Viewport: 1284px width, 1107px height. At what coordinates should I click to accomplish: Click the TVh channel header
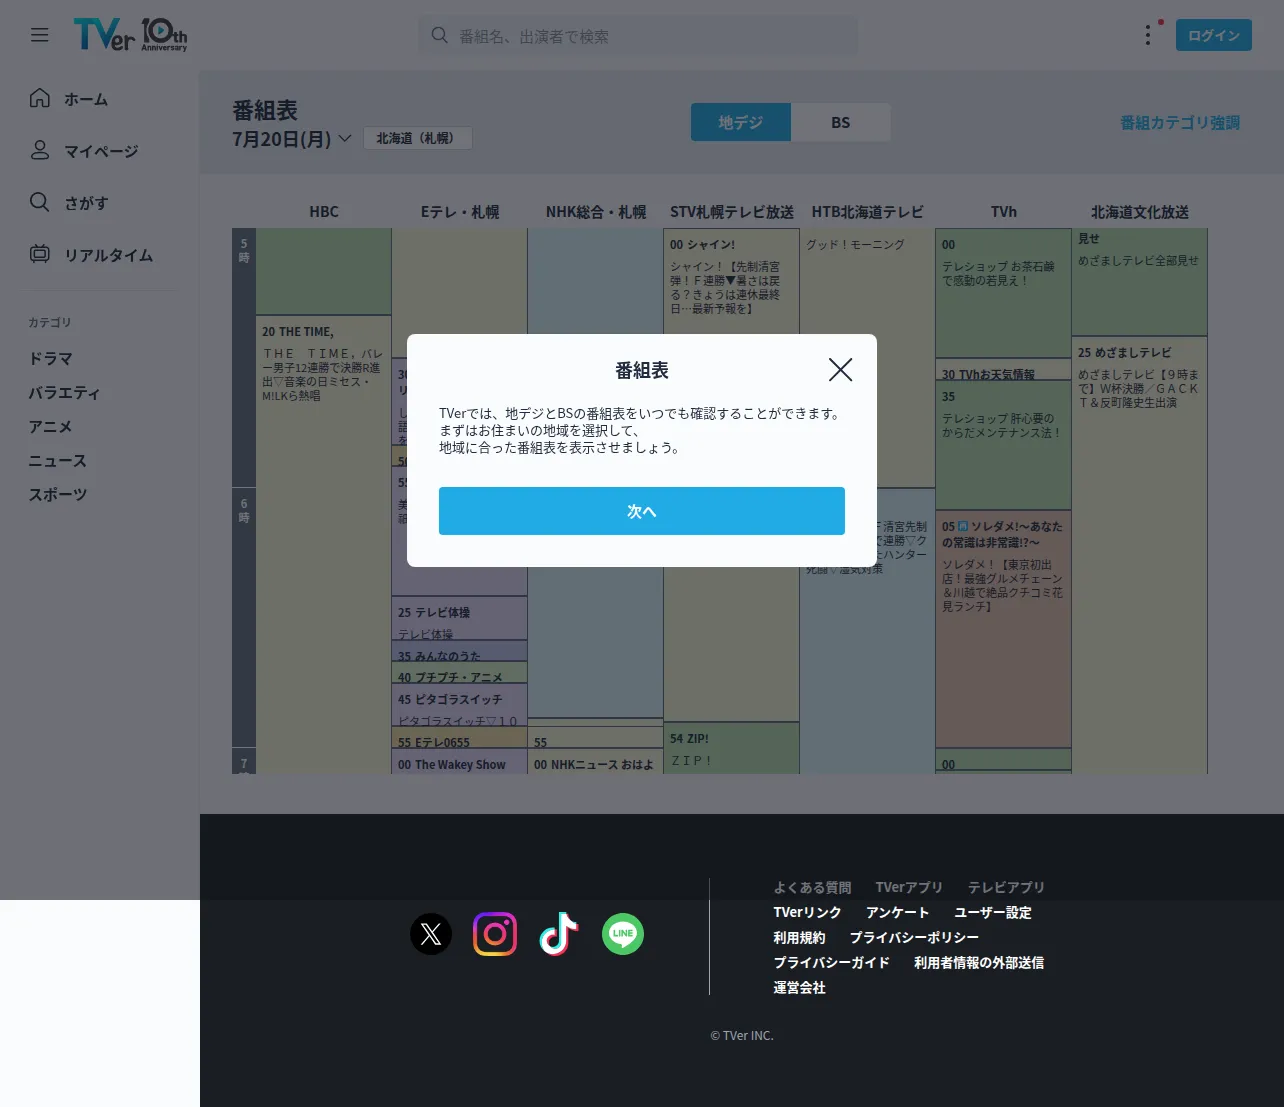coord(1004,212)
